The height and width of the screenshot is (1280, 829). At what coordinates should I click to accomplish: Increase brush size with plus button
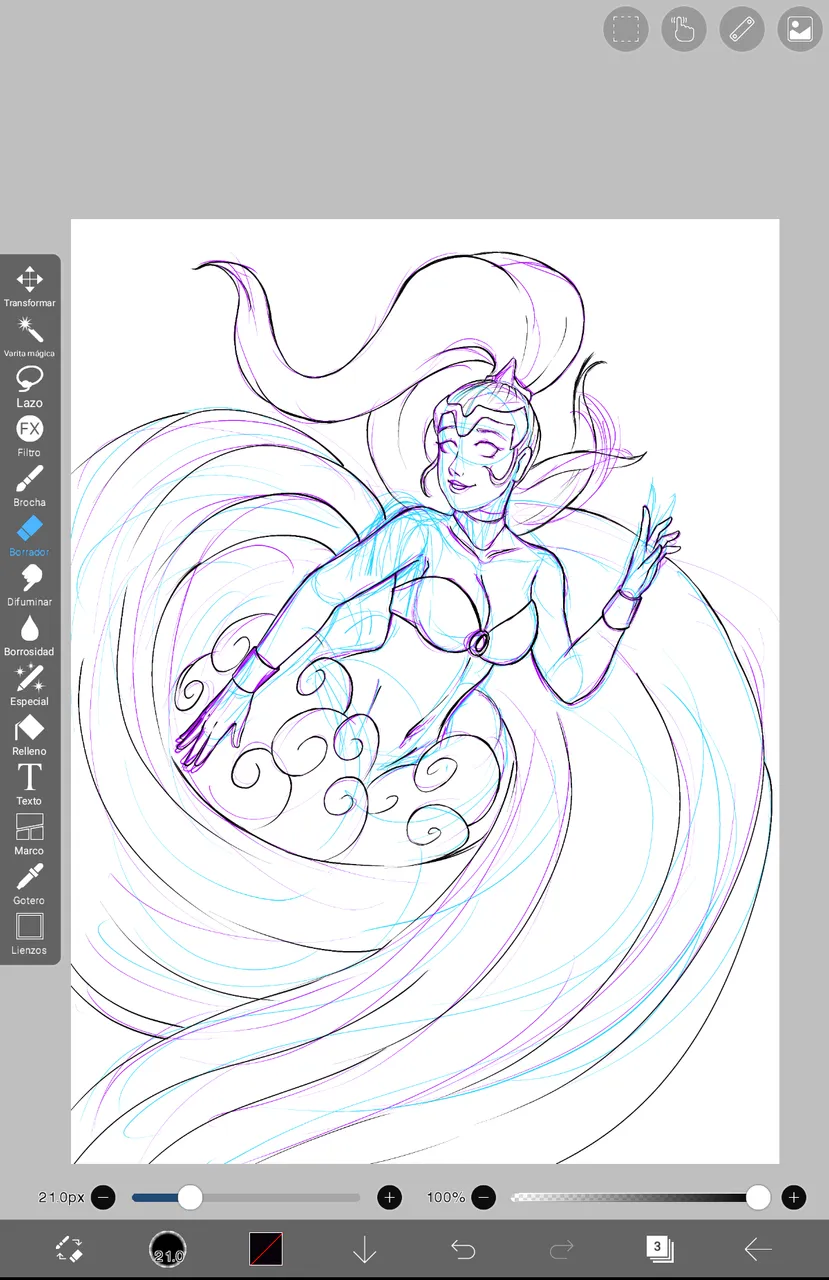(x=389, y=1197)
